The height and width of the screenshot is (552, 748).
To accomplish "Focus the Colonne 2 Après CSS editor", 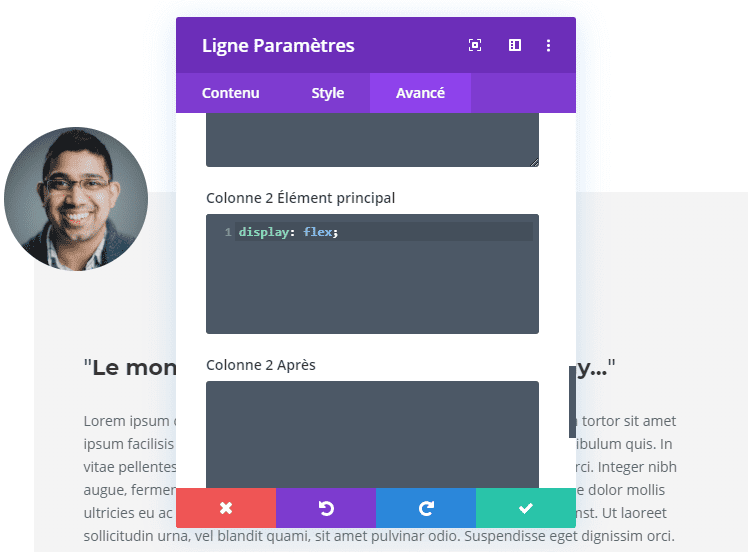I will [373, 435].
